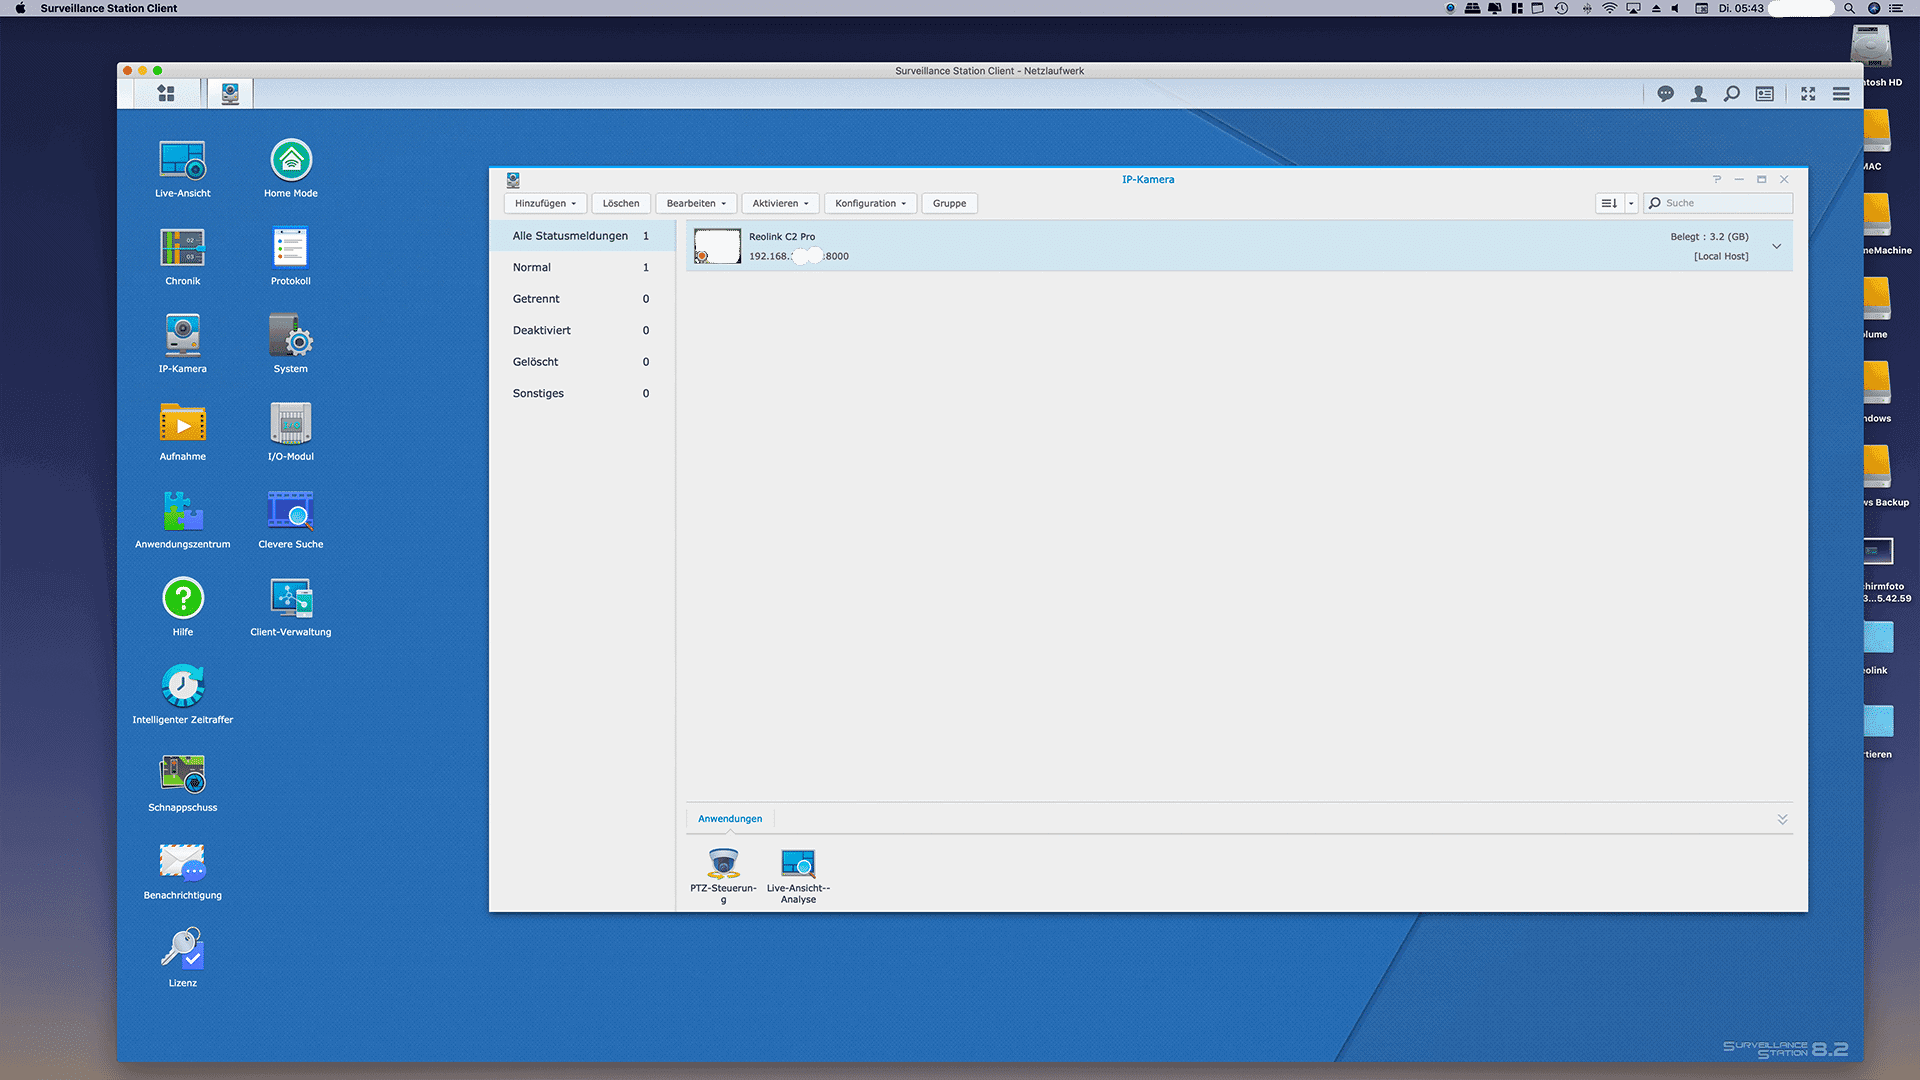Open the Konfiguration dropdown
The height and width of the screenshot is (1080, 1920).
(870, 203)
